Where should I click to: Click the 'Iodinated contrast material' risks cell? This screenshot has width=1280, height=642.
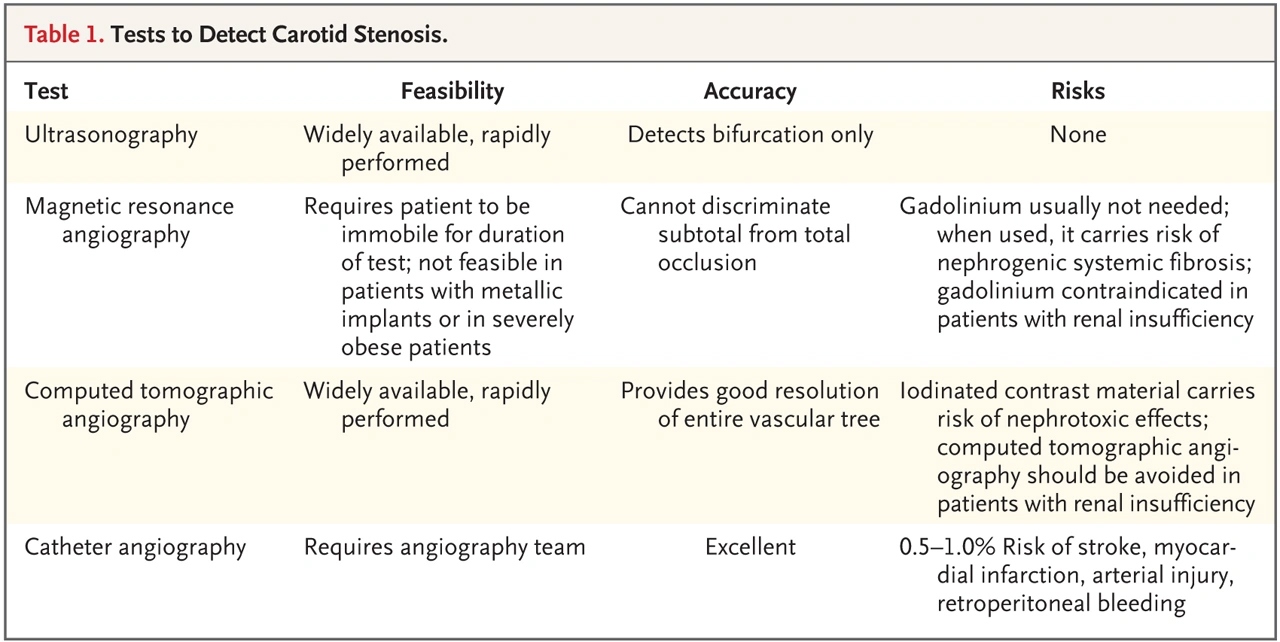(x=1078, y=447)
